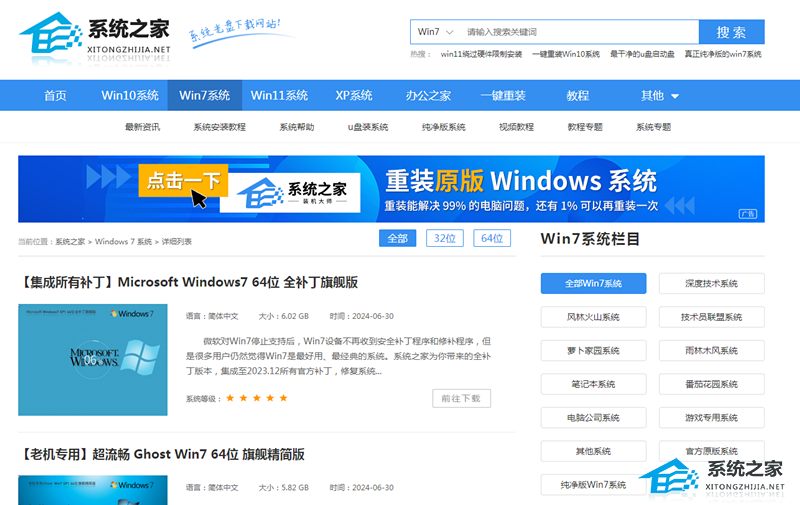
Task: Select 纯净版Win7系统 category button
Action: (593, 485)
